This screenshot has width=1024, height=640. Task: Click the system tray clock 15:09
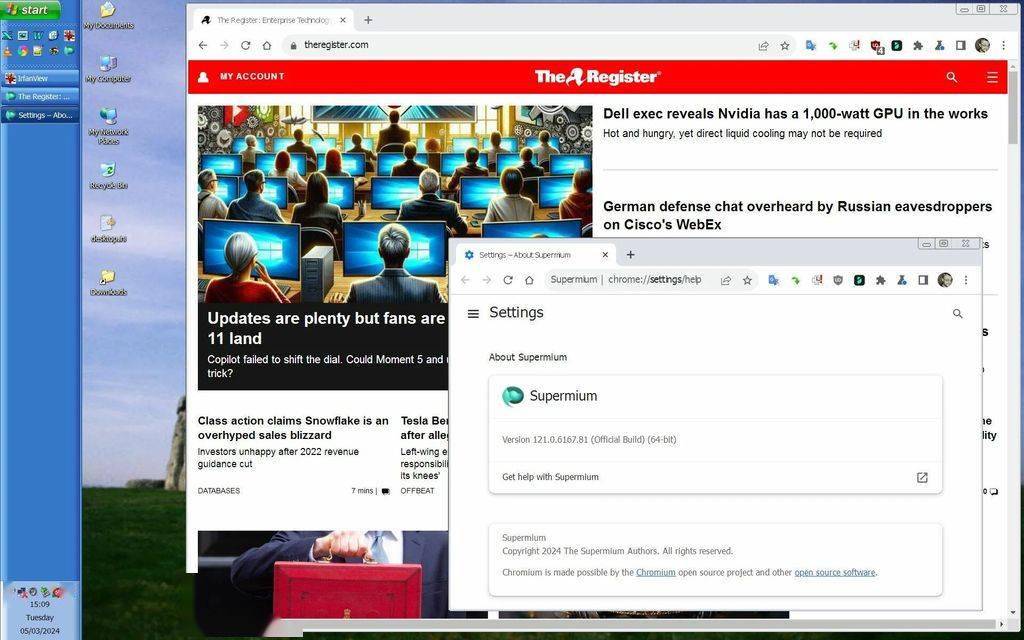click(40, 604)
